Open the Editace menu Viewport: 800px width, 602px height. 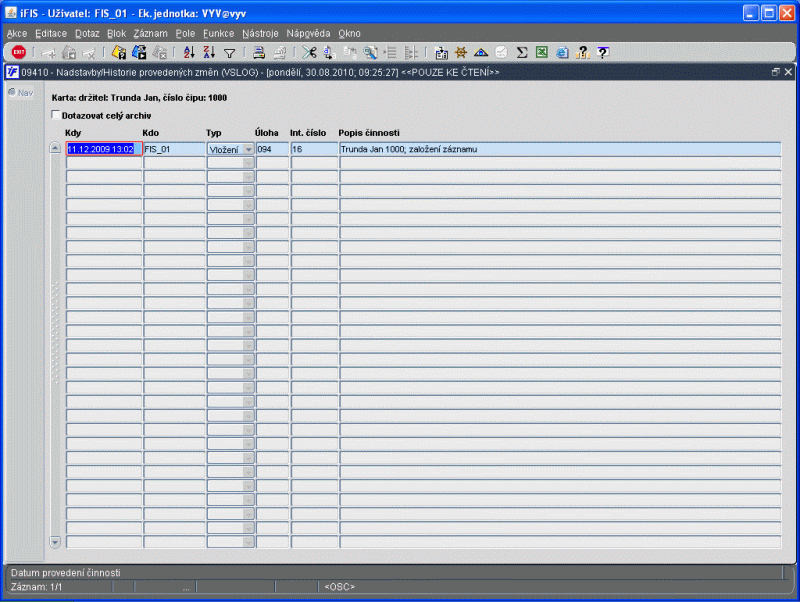(51, 33)
